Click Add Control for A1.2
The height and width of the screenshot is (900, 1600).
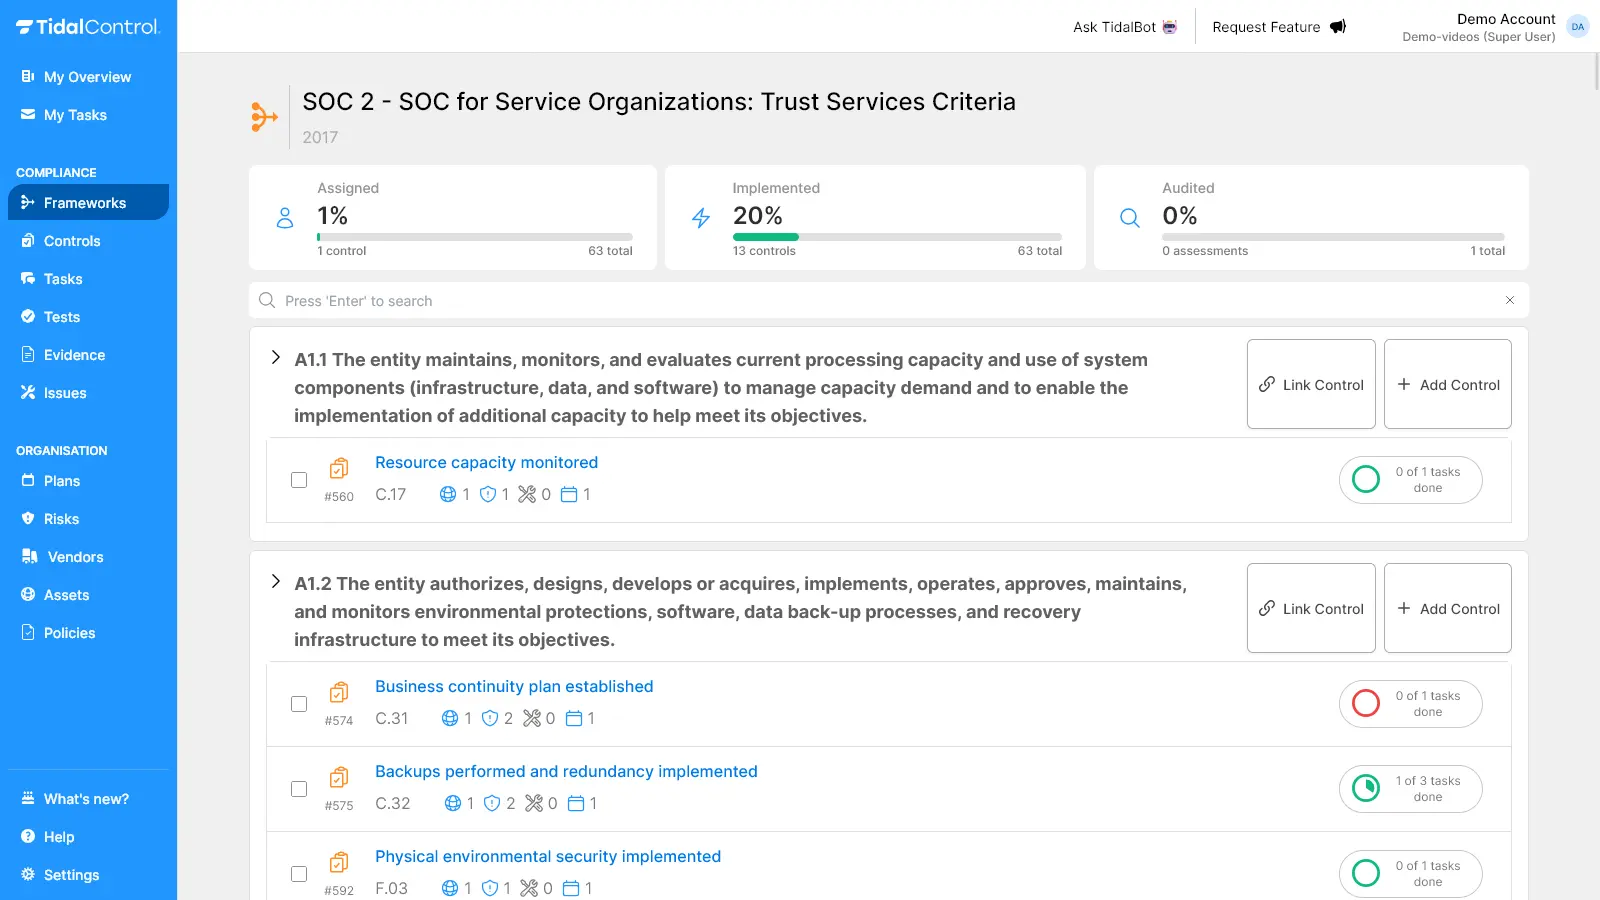(1447, 609)
